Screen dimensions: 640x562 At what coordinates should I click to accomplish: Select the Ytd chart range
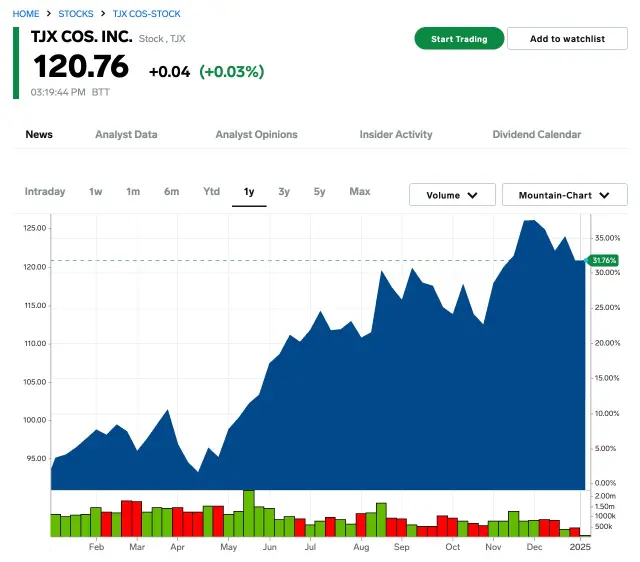pyautogui.click(x=211, y=191)
